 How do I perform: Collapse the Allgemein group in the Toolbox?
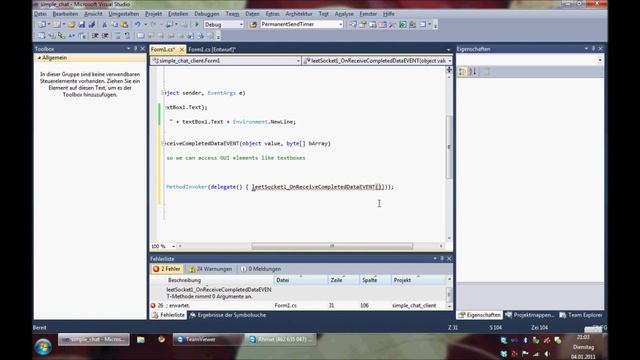tap(39, 58)
